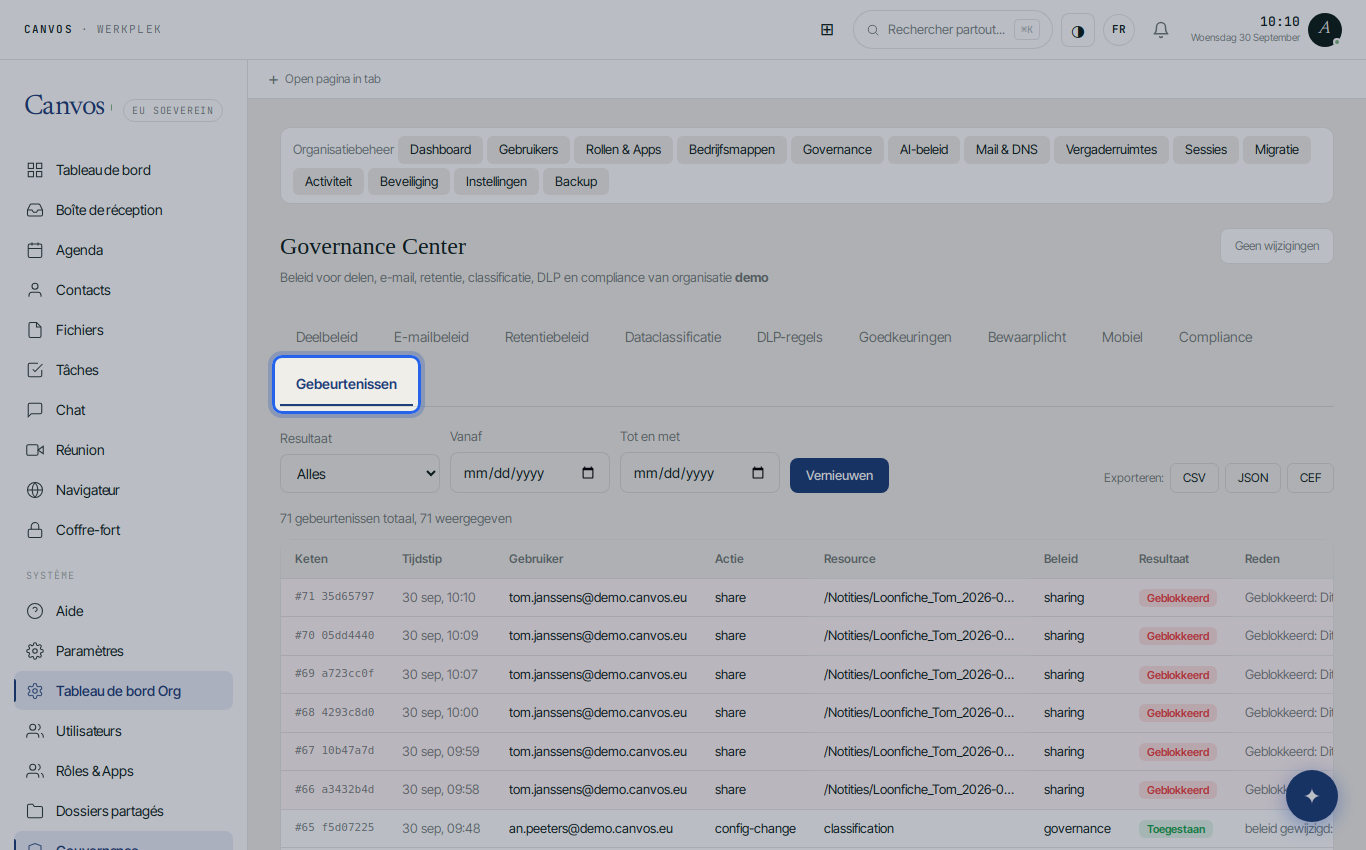The width and height of the screenshot is (1366, 850).
Task: Open Contacts in the sidebar
Action: (124, 290)
